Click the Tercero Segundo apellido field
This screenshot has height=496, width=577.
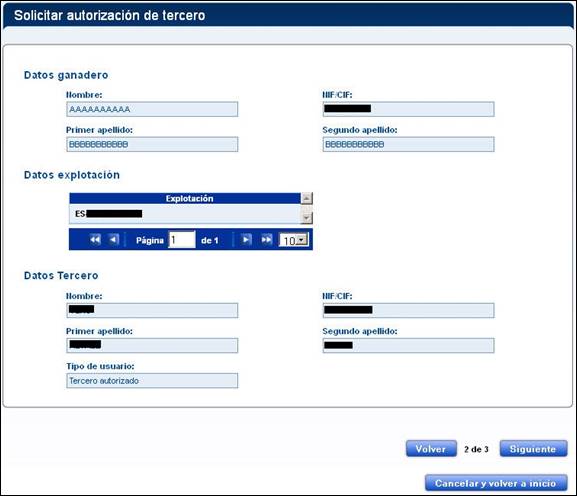[408, 346]
